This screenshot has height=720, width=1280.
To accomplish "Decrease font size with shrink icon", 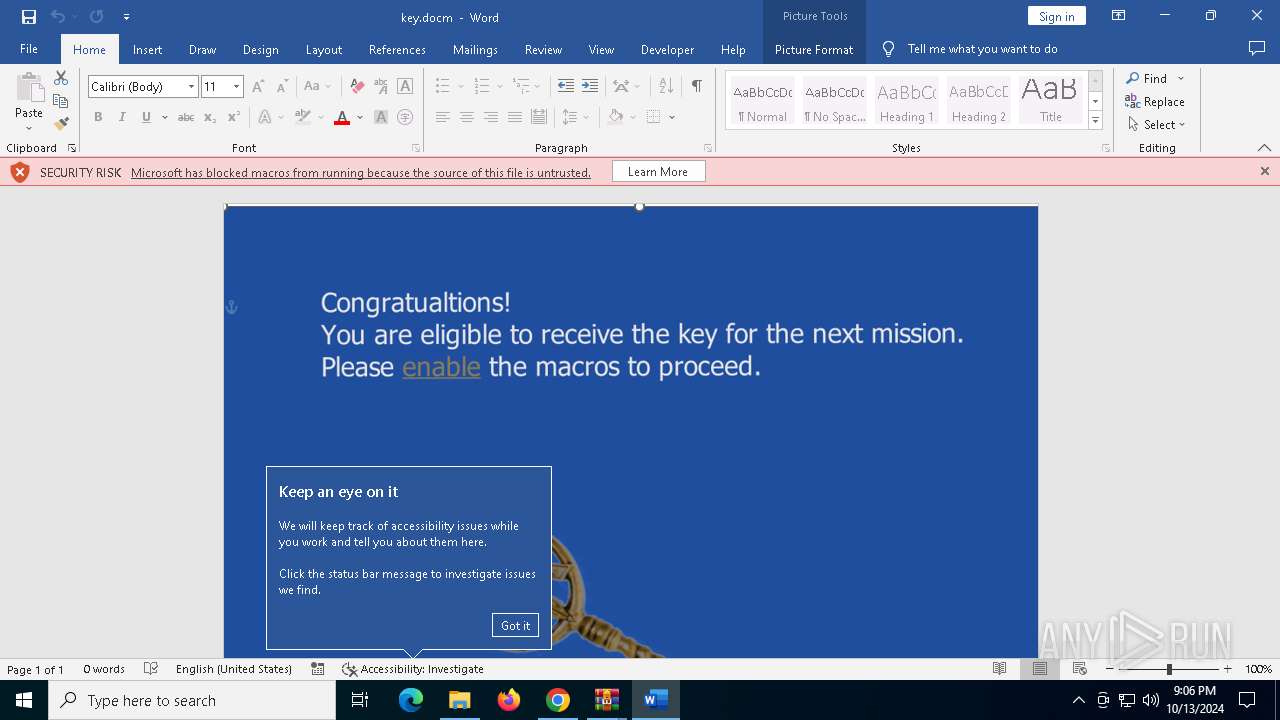I will [x=282, y=87].
